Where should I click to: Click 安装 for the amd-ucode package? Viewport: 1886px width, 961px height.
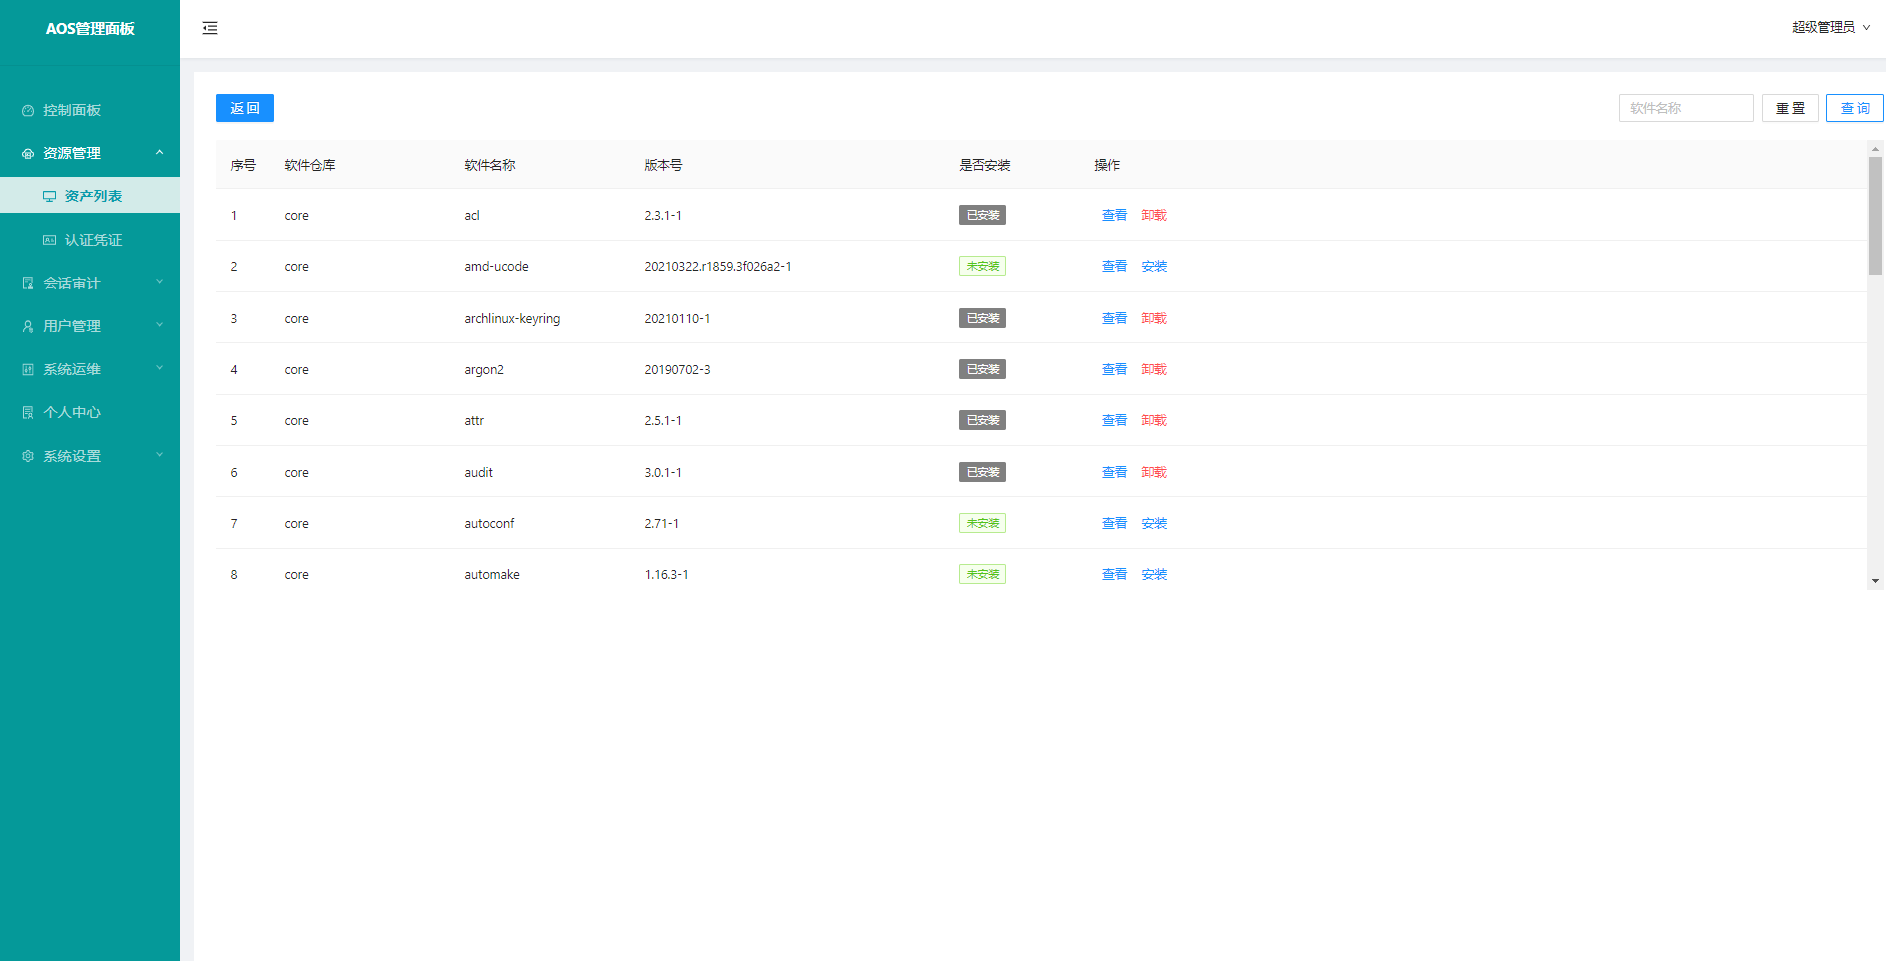coord(1154,267)
